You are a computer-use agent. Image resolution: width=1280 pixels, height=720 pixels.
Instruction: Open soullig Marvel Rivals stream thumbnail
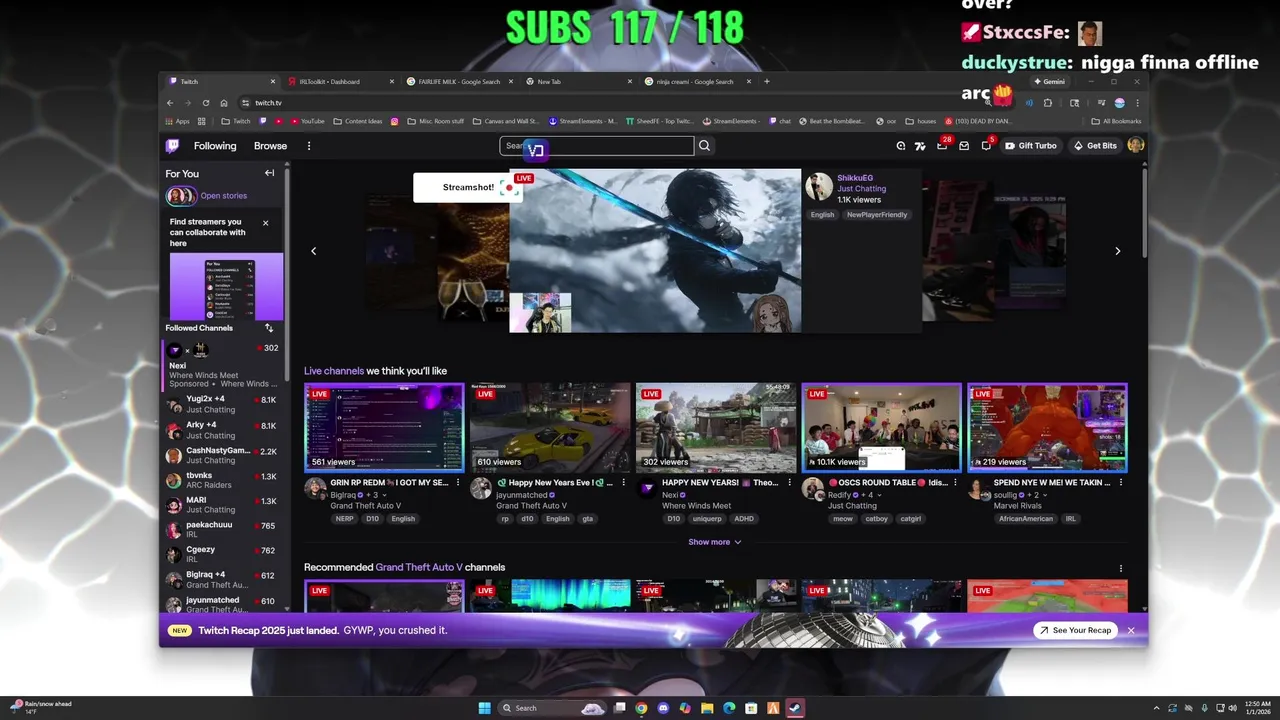pos(1047,427)
